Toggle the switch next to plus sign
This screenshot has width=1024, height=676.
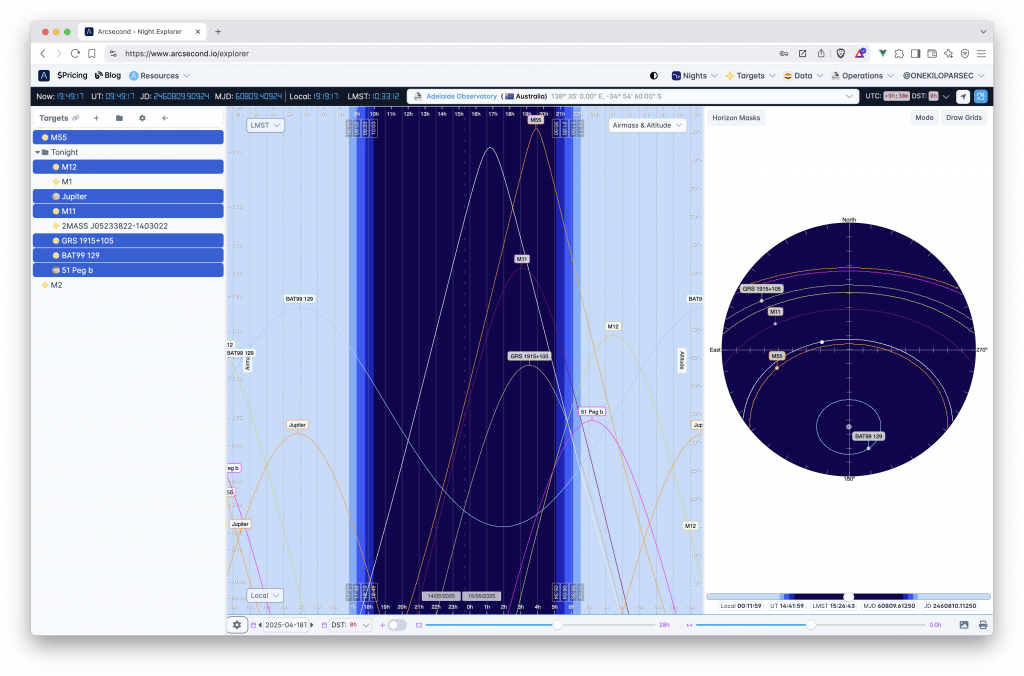397,625
